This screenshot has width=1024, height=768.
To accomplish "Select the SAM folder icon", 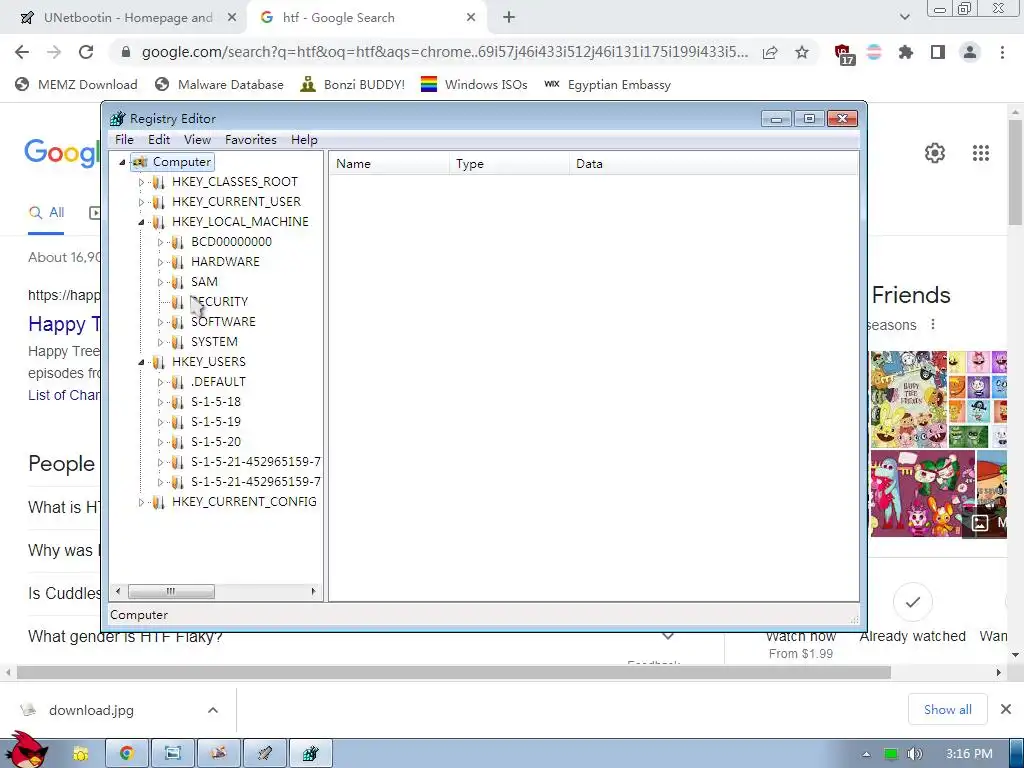I will [177, 282].
